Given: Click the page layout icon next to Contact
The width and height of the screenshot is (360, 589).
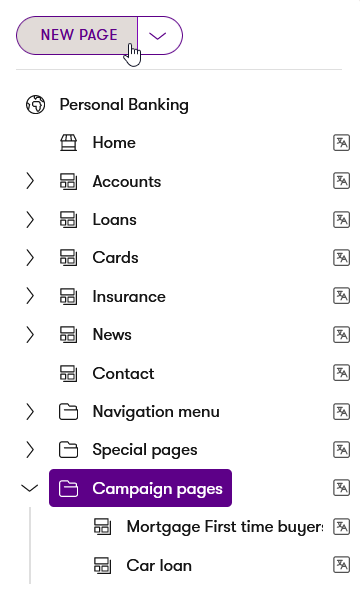Looking at the screenshot, I should [69, 373].
